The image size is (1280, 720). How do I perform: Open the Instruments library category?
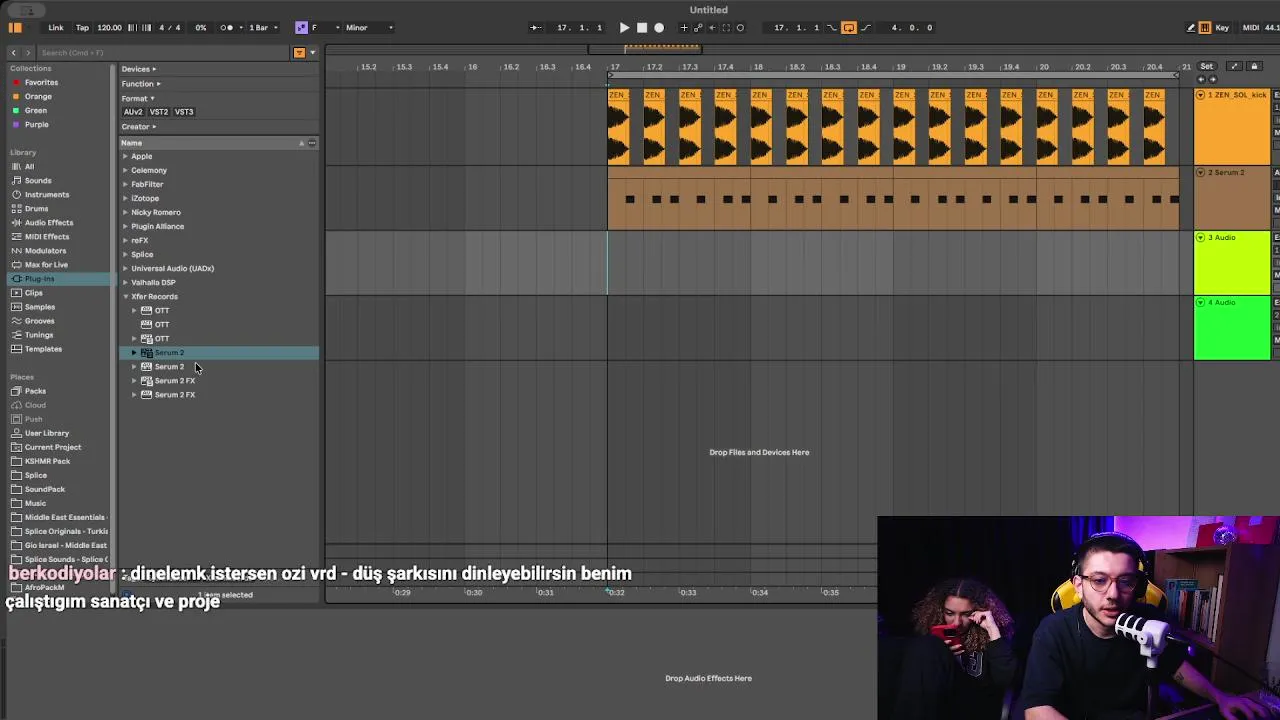point(47,194)
